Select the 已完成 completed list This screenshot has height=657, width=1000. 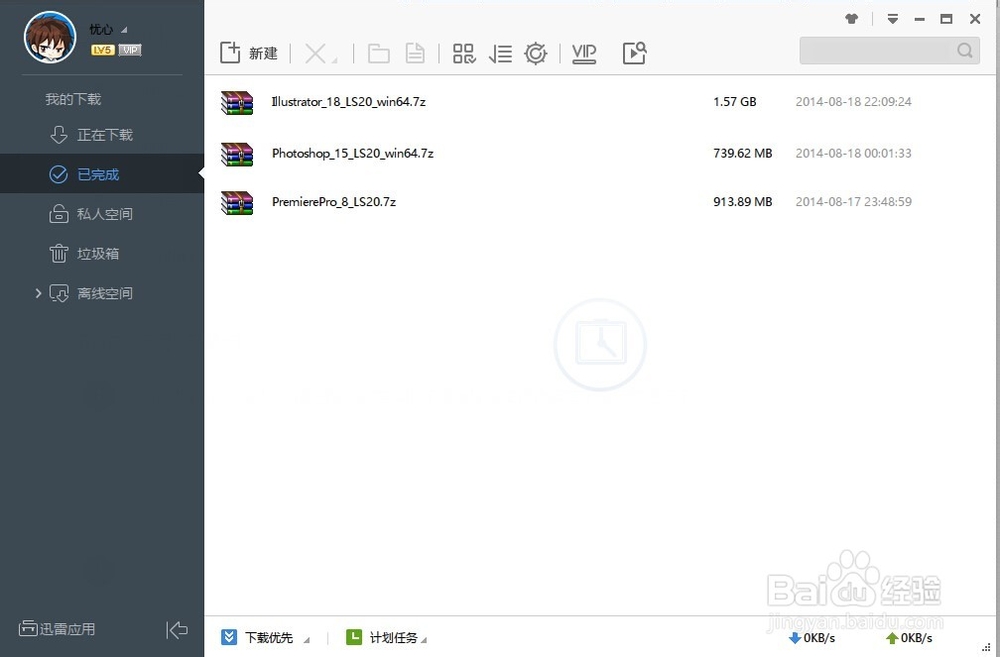point(102,174)
